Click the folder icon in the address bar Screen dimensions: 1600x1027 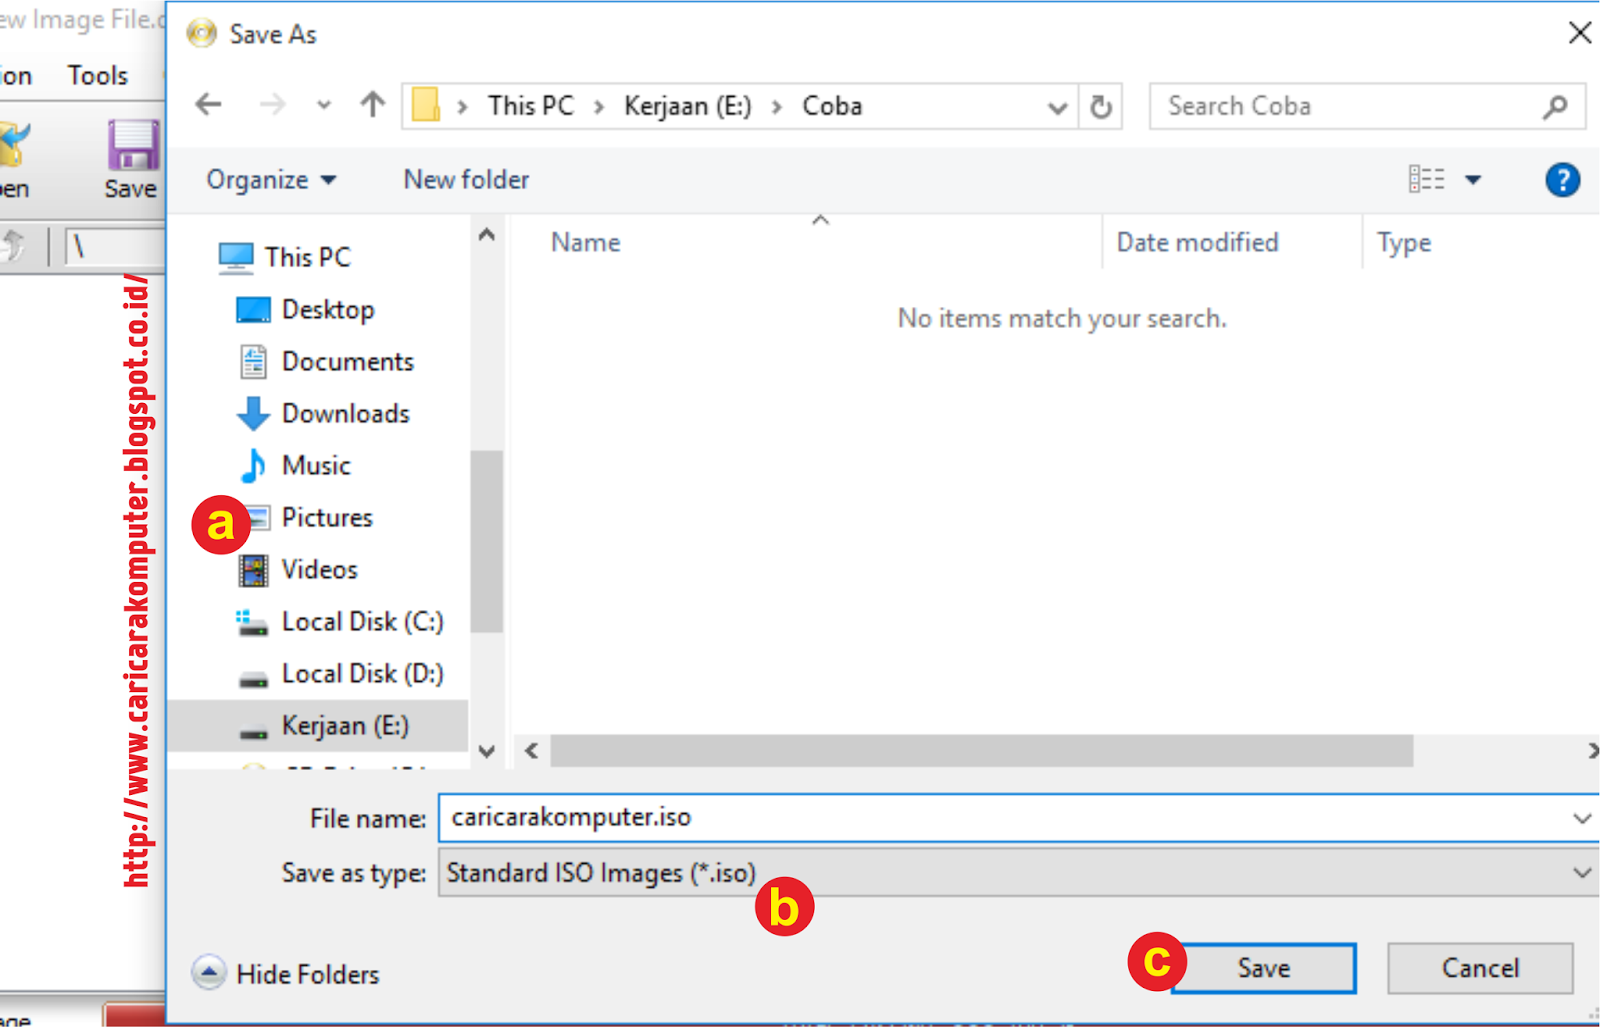click(x=427, y=105)
